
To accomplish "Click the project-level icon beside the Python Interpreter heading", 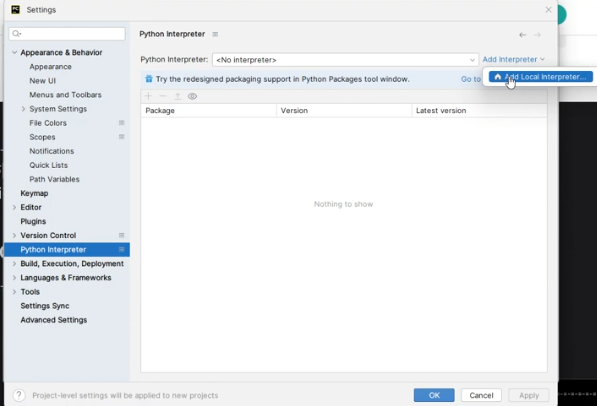I will 215,34.
